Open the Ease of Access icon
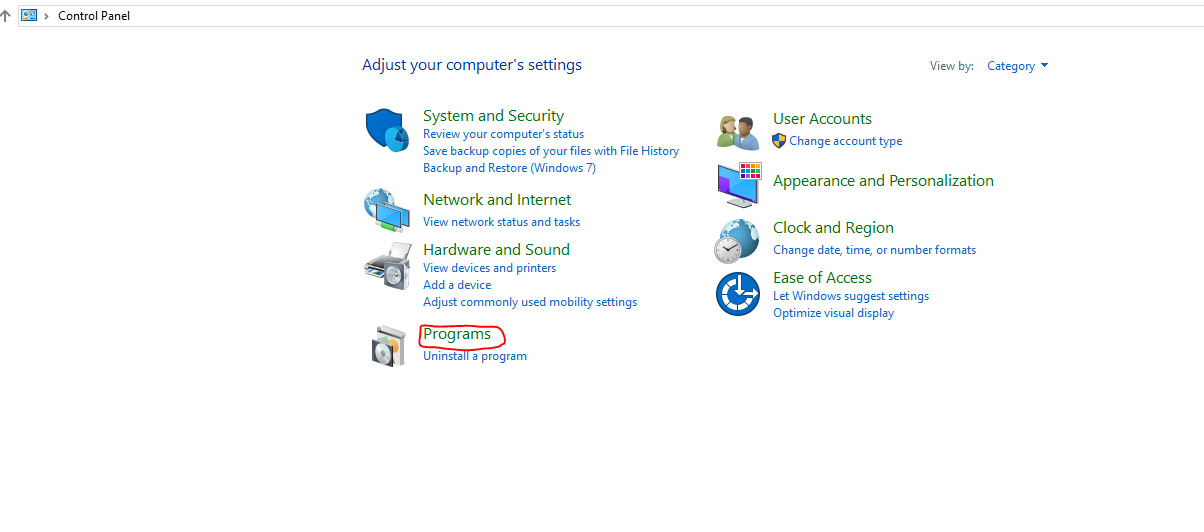 pyautogui.click(x=738, y=293)
